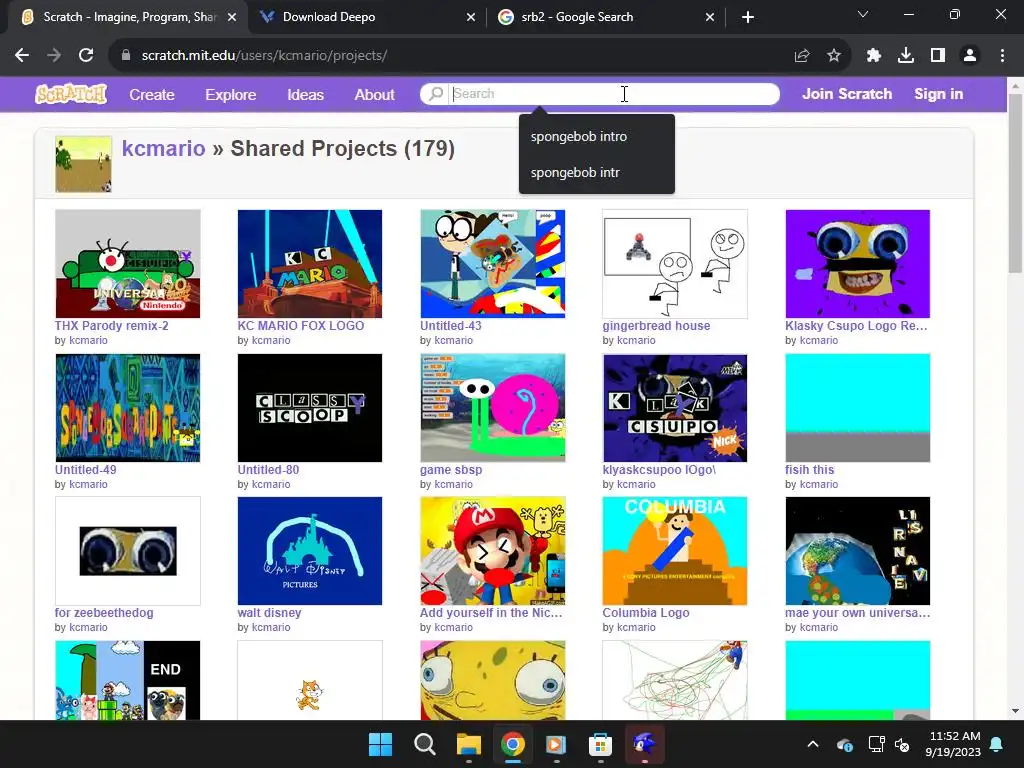Open THX Parody remix-2 project title
Screen dimensions: 1024x768
click(112, 325)
